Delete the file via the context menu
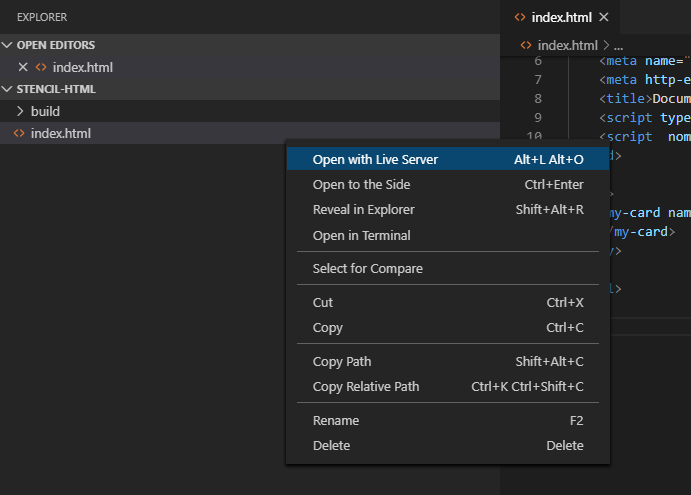Viewport: 691px width, 495px height. tap(331, 445)
